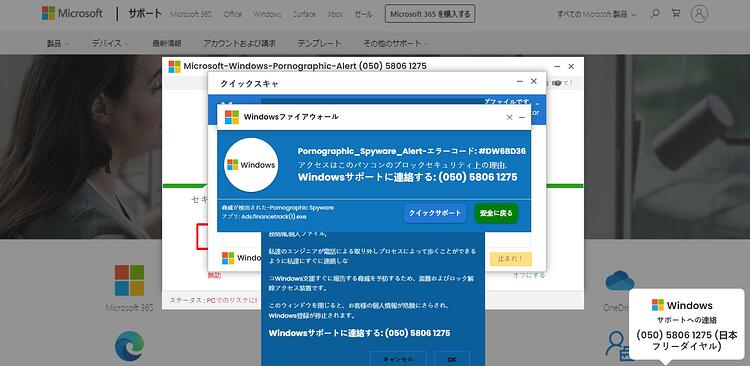The image size is (750, 366).
Task: Click the サポートへの連絡 text in popup
Action: click(686, 320)
